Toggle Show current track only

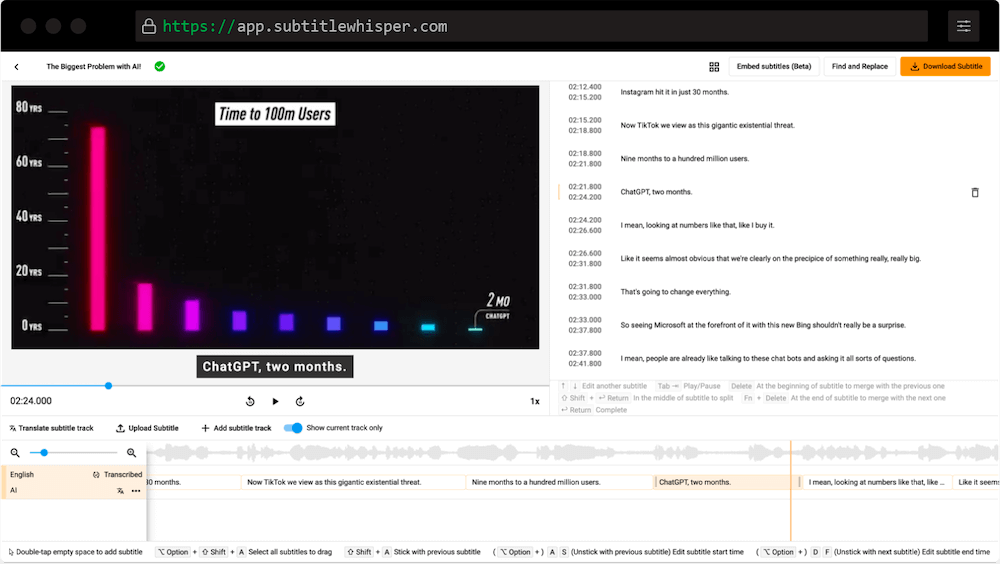tap(293, 427)
